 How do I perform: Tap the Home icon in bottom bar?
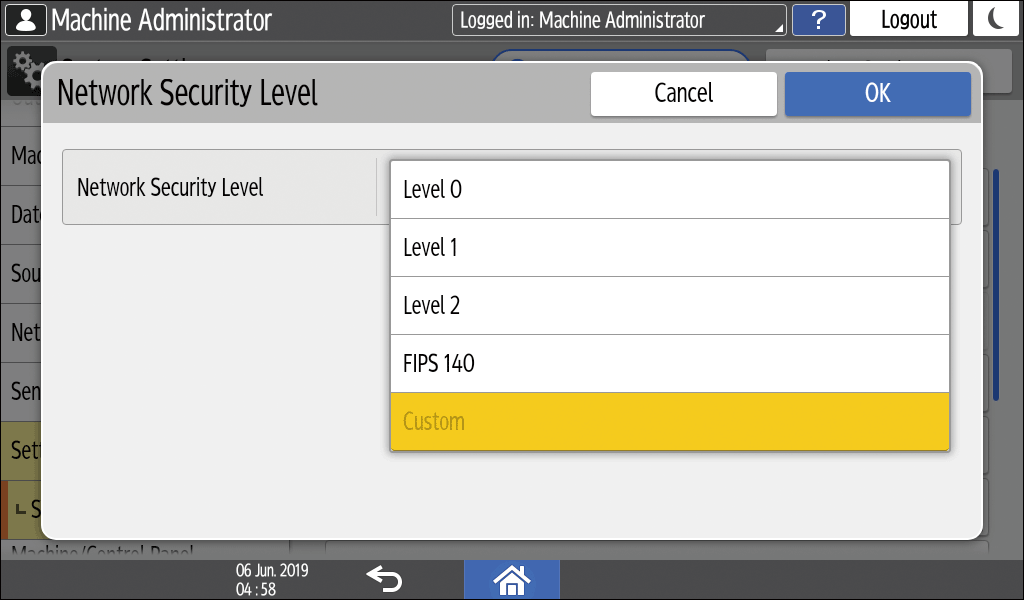[x=511, y=579]
